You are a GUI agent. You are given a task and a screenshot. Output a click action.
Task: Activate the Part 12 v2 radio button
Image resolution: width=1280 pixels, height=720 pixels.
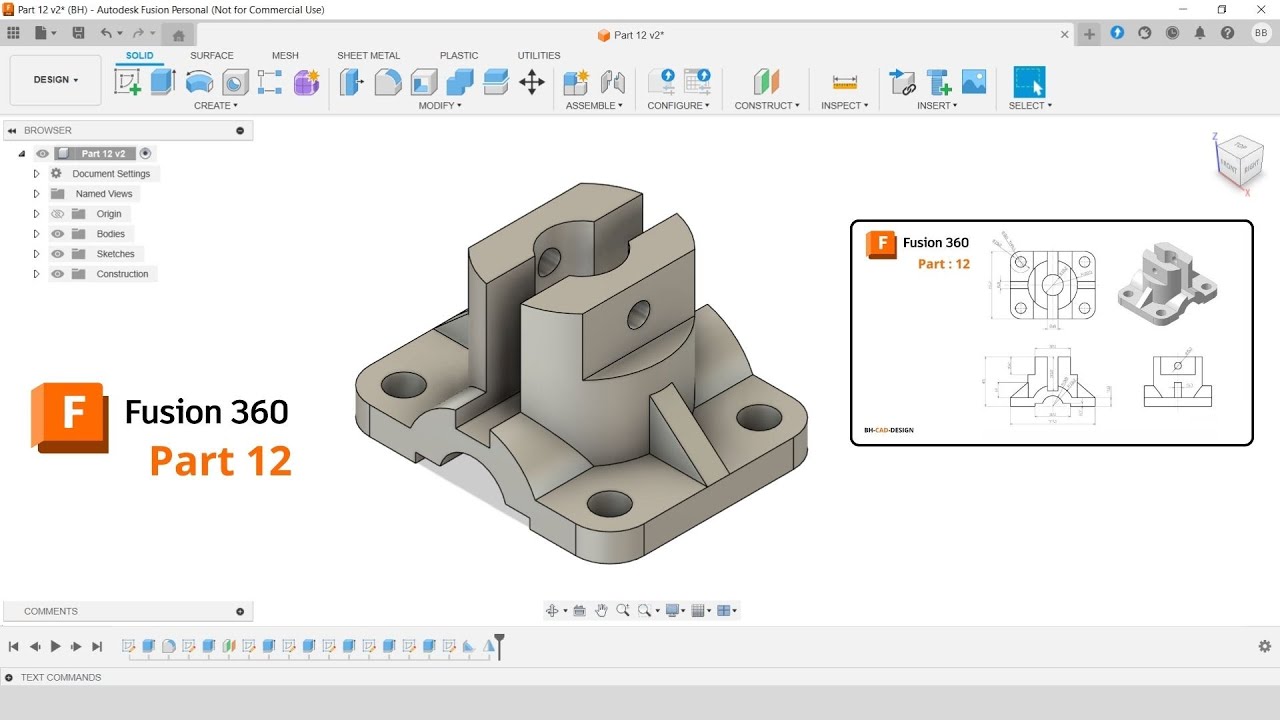click(x=146, y=154)
